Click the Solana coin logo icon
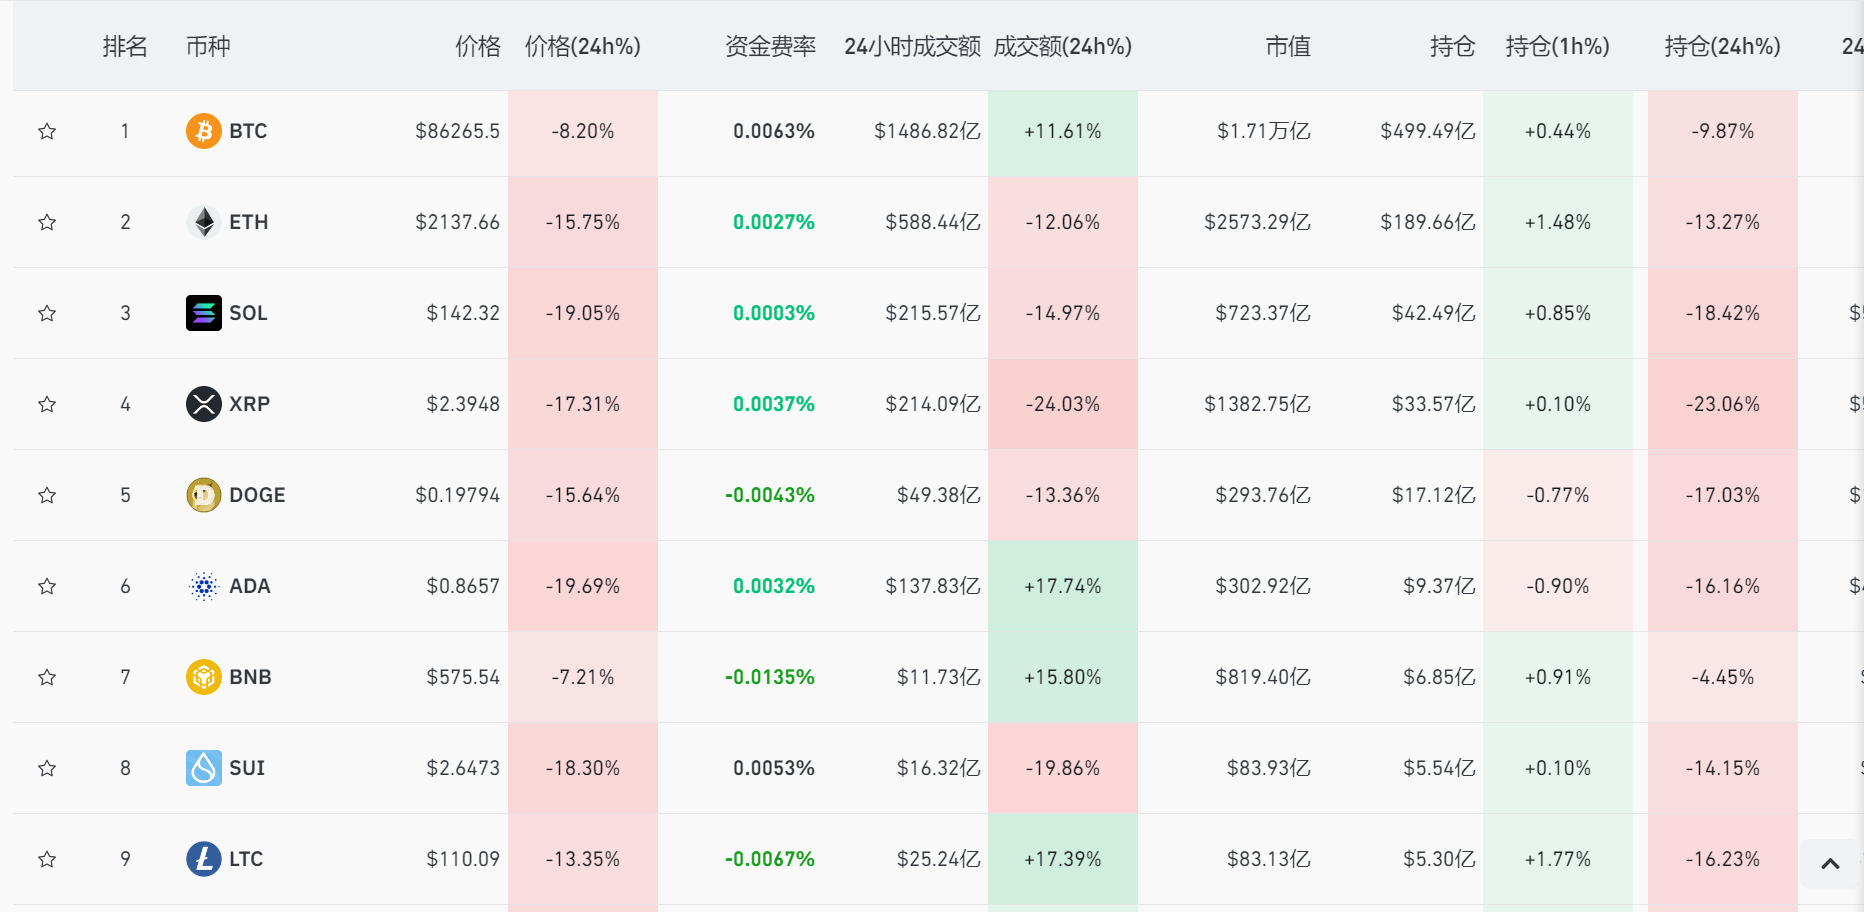 tap(203, 313)
